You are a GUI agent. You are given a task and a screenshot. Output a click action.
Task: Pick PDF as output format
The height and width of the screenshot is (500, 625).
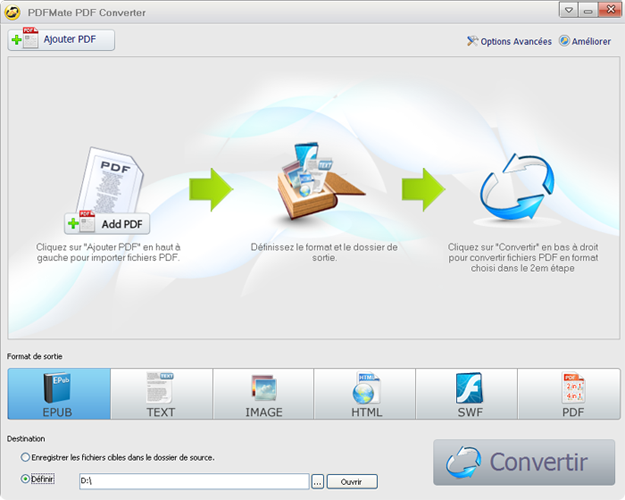[568, 394]
